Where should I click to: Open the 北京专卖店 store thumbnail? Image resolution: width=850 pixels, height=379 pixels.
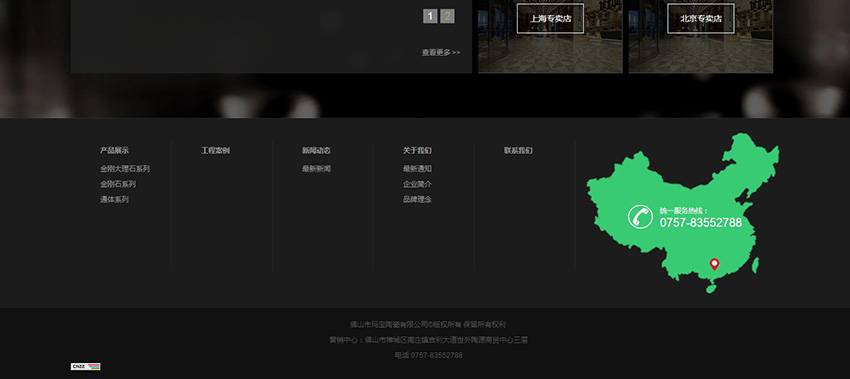tap(701, 36)
